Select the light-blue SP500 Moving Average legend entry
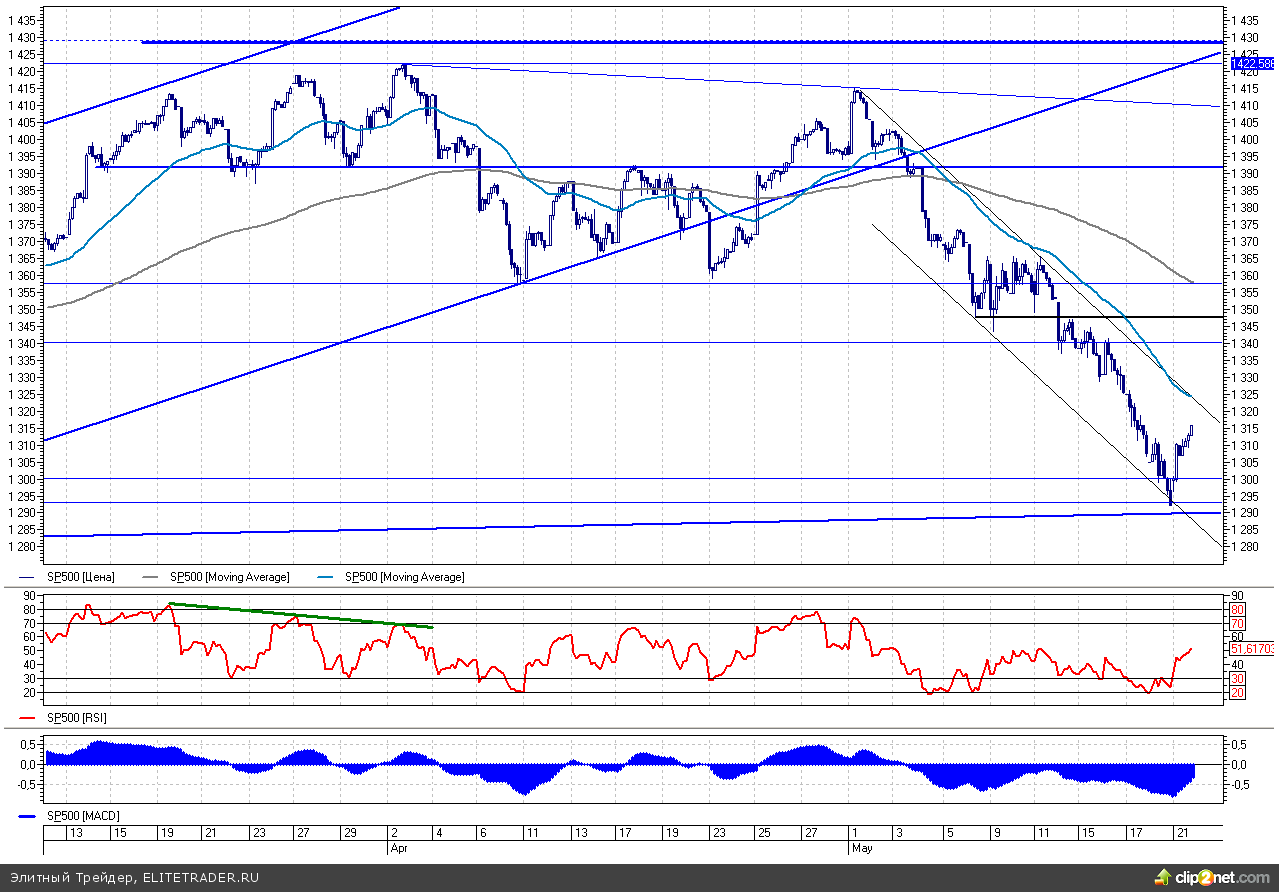This screenshot has width=1279, height=892. pyautogui.click(x=404, y=577)
